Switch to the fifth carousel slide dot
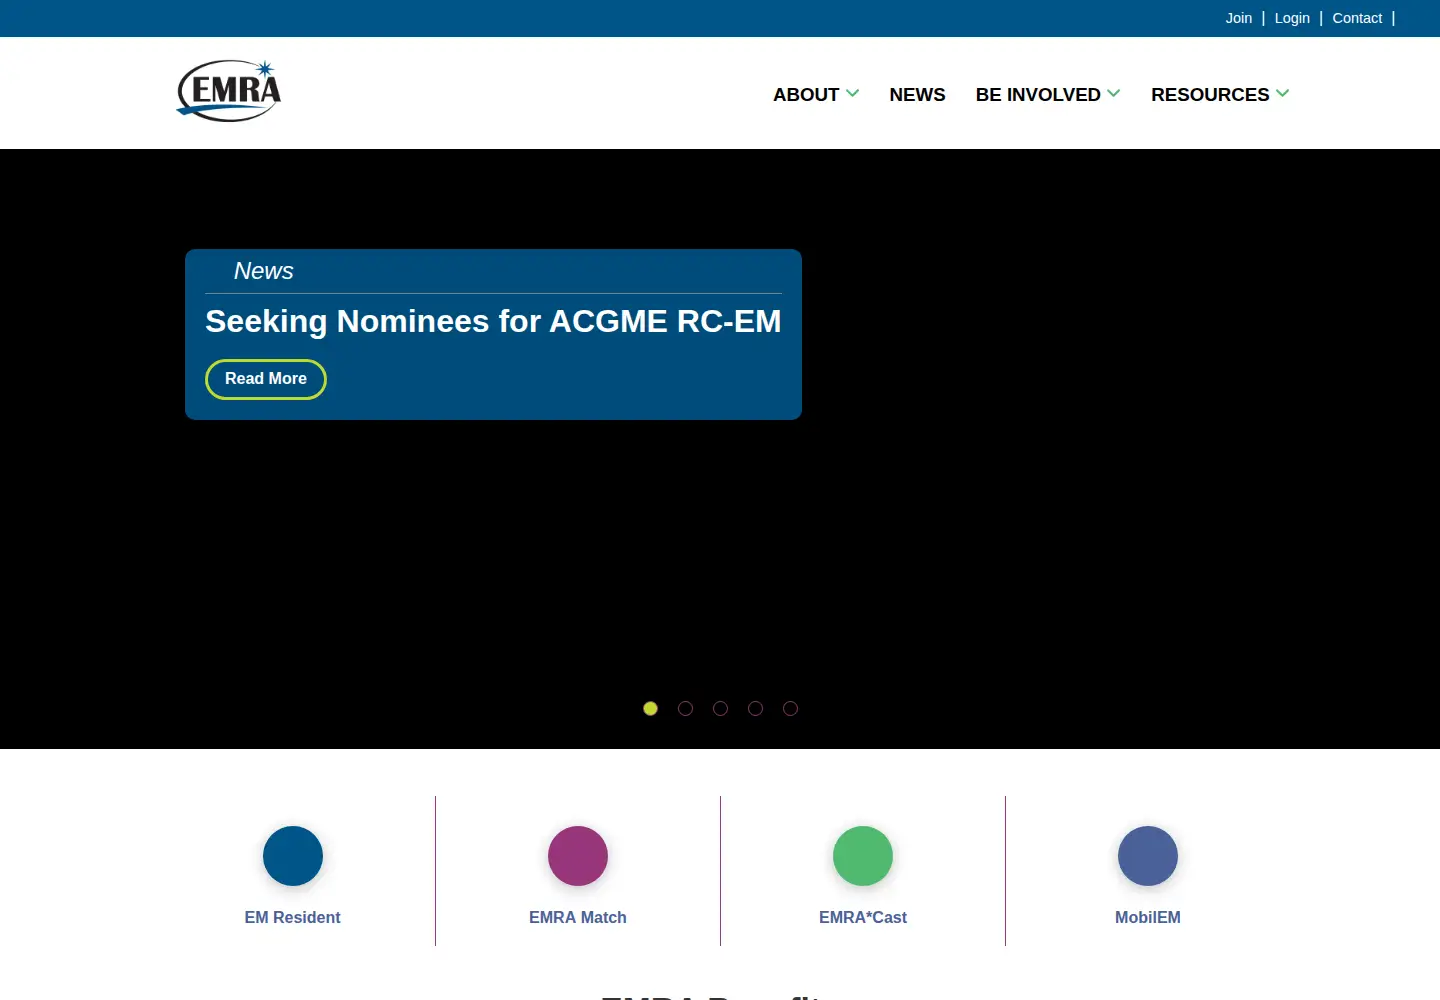This screenshot has height=1000, width=1440. [790, 708]
